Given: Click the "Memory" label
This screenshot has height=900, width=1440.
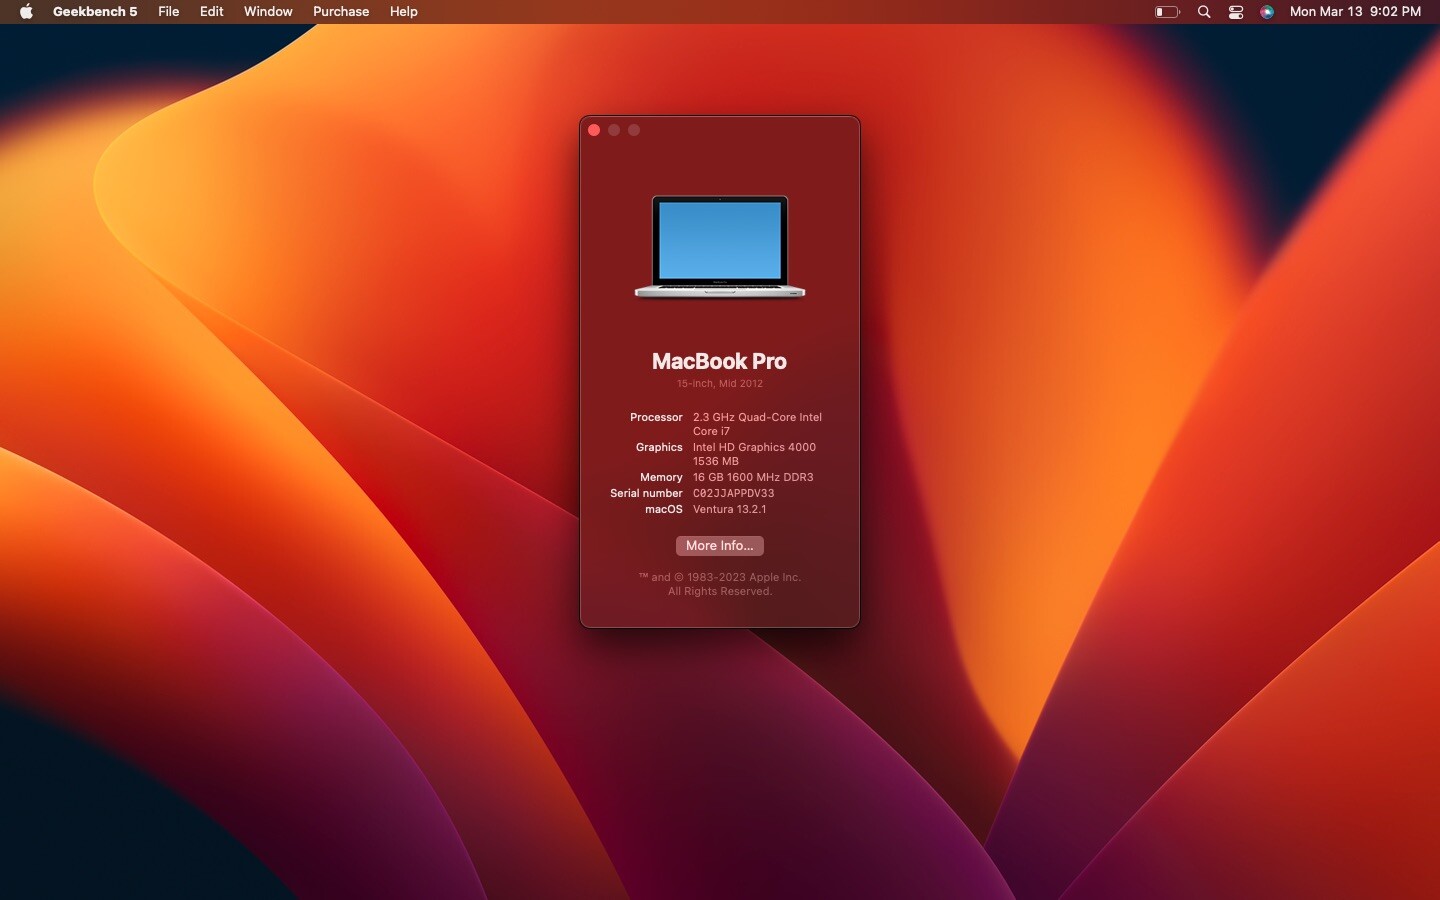Looking at the screenshot, I should [x=661, y=478].
